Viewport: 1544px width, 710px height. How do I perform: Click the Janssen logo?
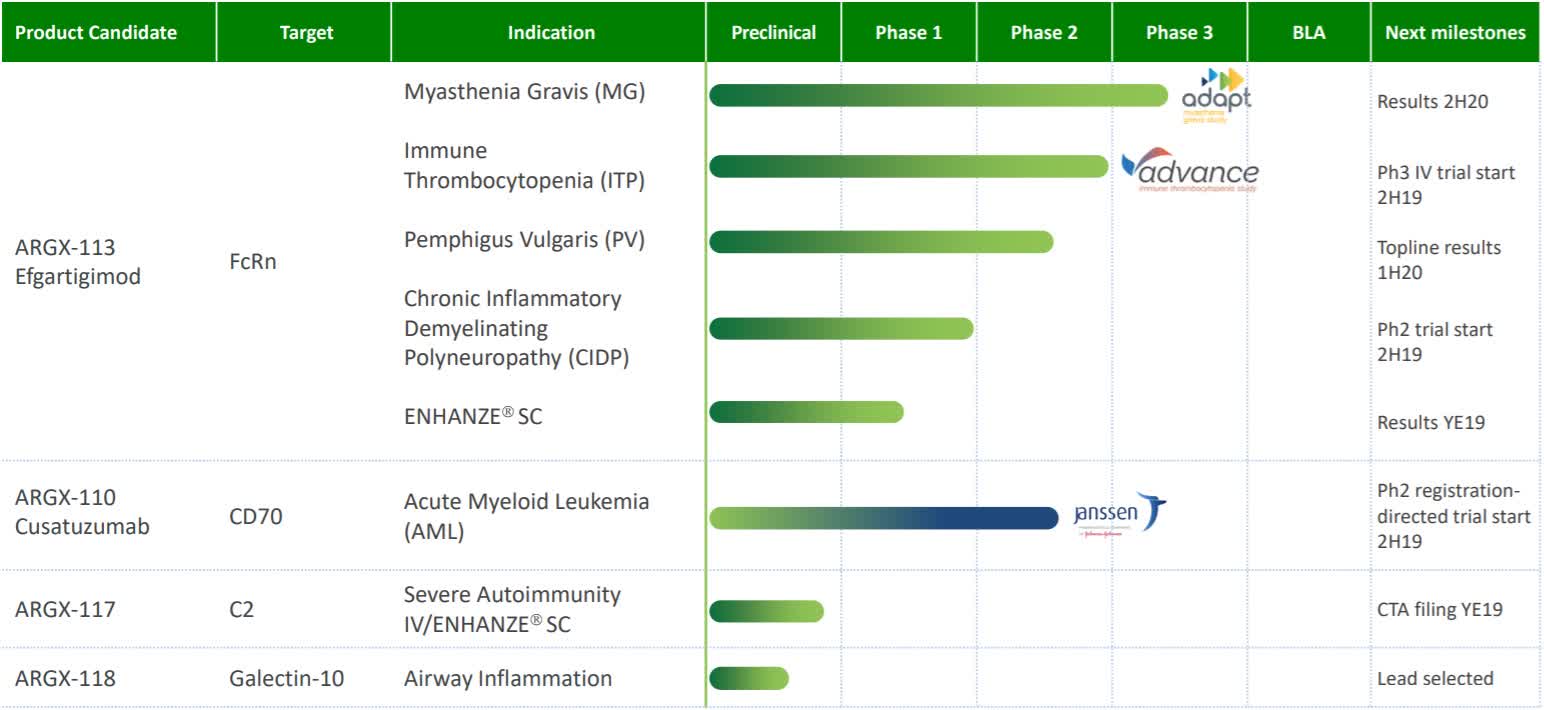pos(1119,515)
